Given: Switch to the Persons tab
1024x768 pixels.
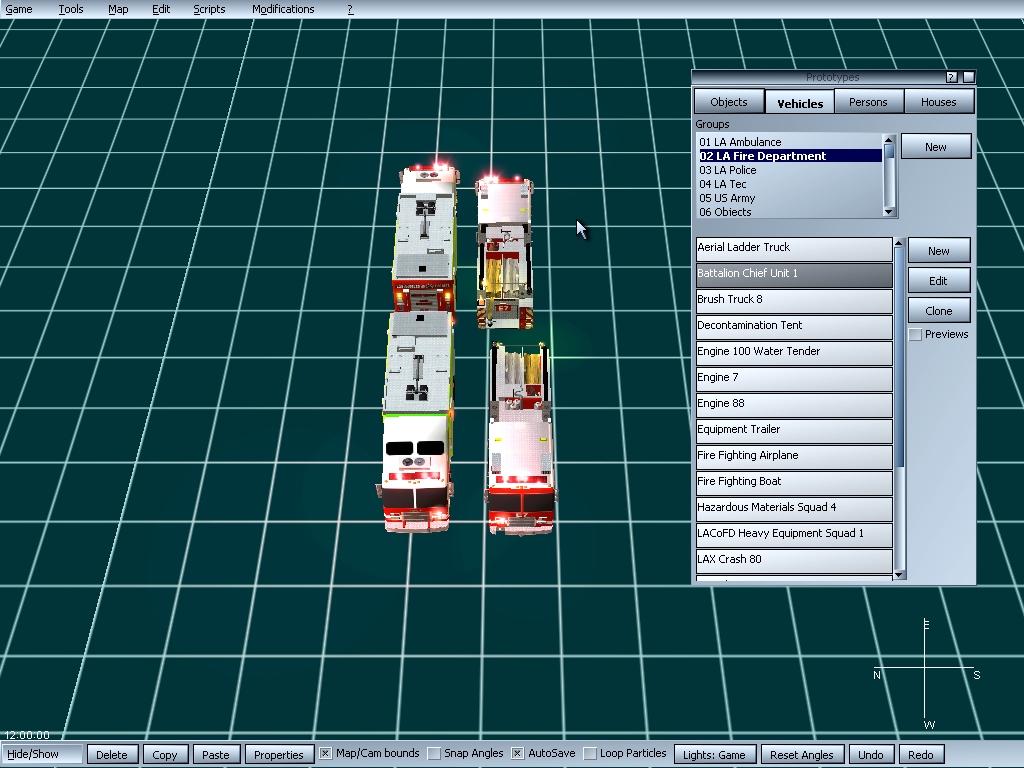Looking at the screenshot, I should point(868,102).
